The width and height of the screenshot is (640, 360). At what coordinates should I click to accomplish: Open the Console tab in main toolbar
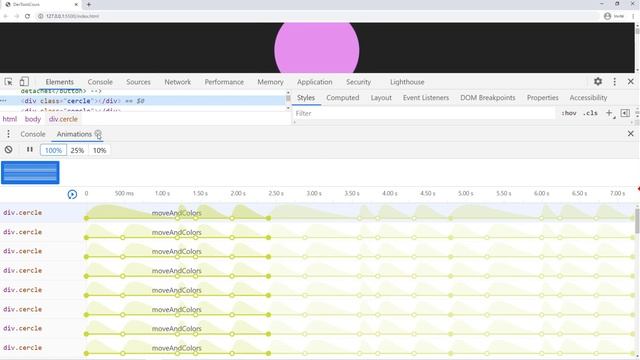point(100,82)
